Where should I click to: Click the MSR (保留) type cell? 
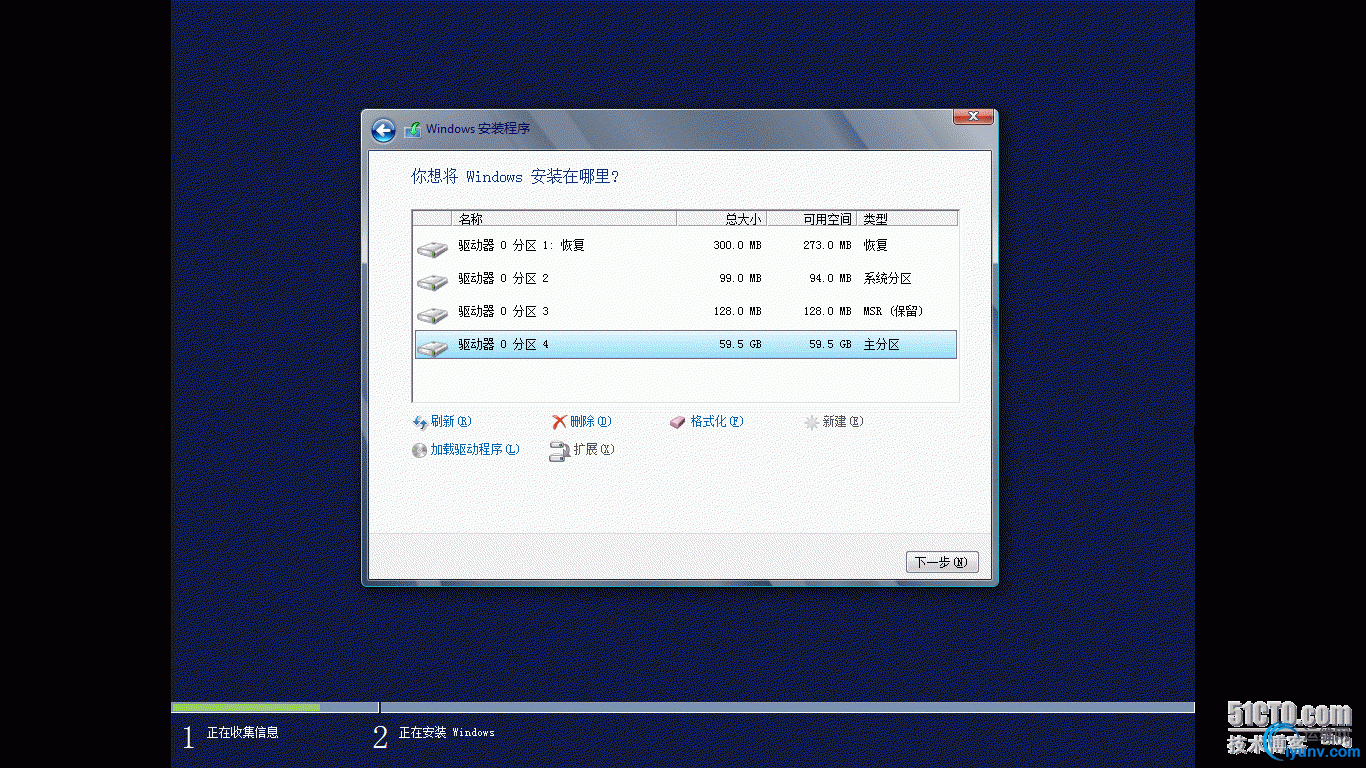point(893,312)
